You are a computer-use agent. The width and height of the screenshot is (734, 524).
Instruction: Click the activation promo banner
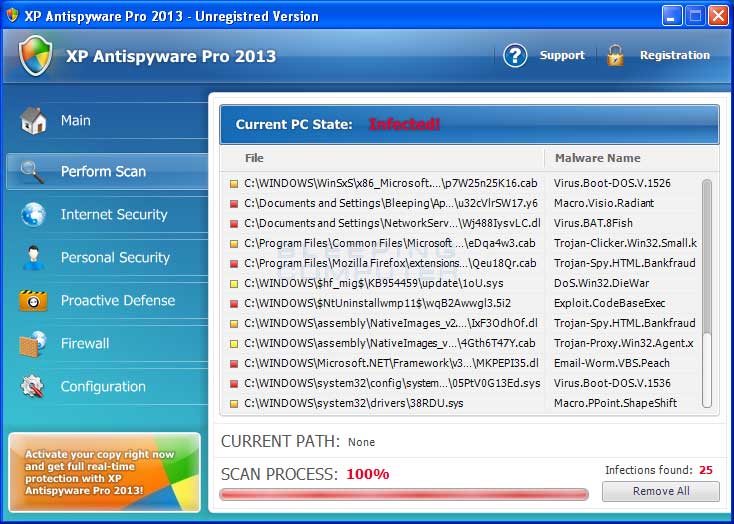pyautogui.click(x=104, y=472)
